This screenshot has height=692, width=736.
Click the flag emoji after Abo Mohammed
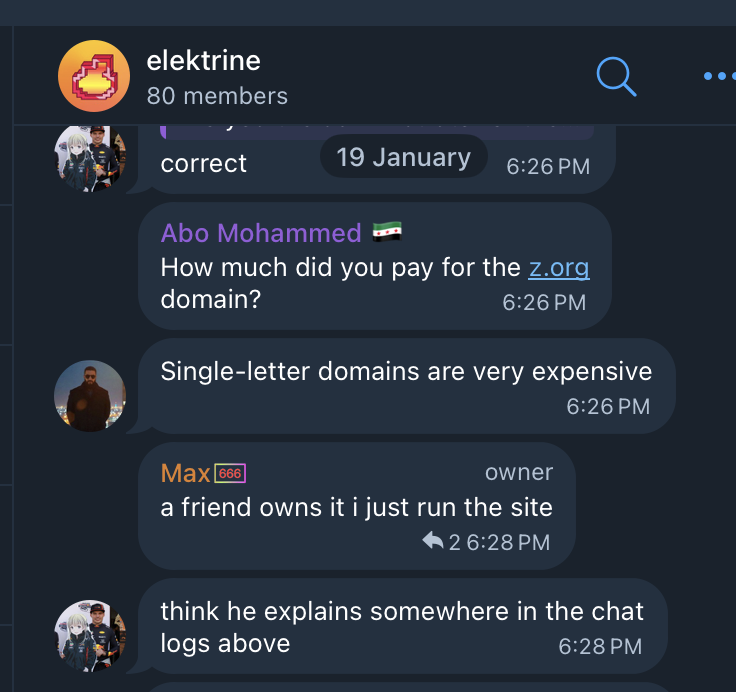tap(386, 233)
